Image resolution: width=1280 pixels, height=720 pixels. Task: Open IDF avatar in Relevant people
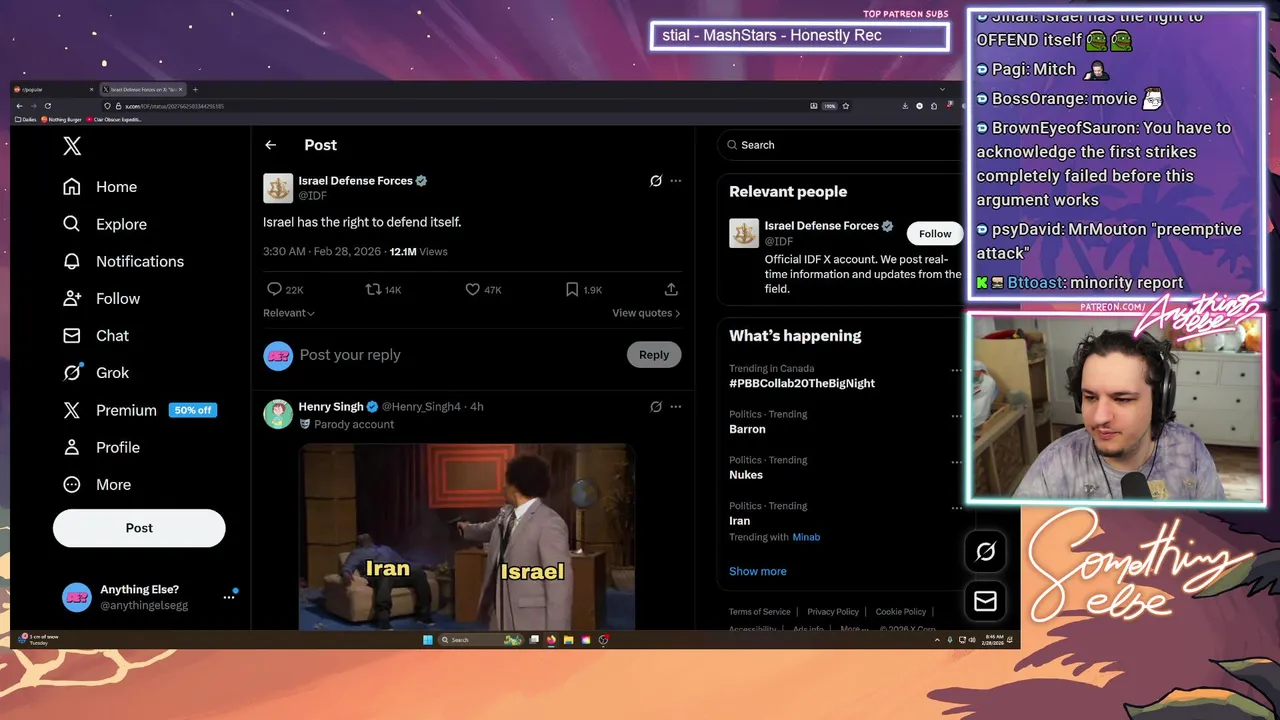coord(744,233)
